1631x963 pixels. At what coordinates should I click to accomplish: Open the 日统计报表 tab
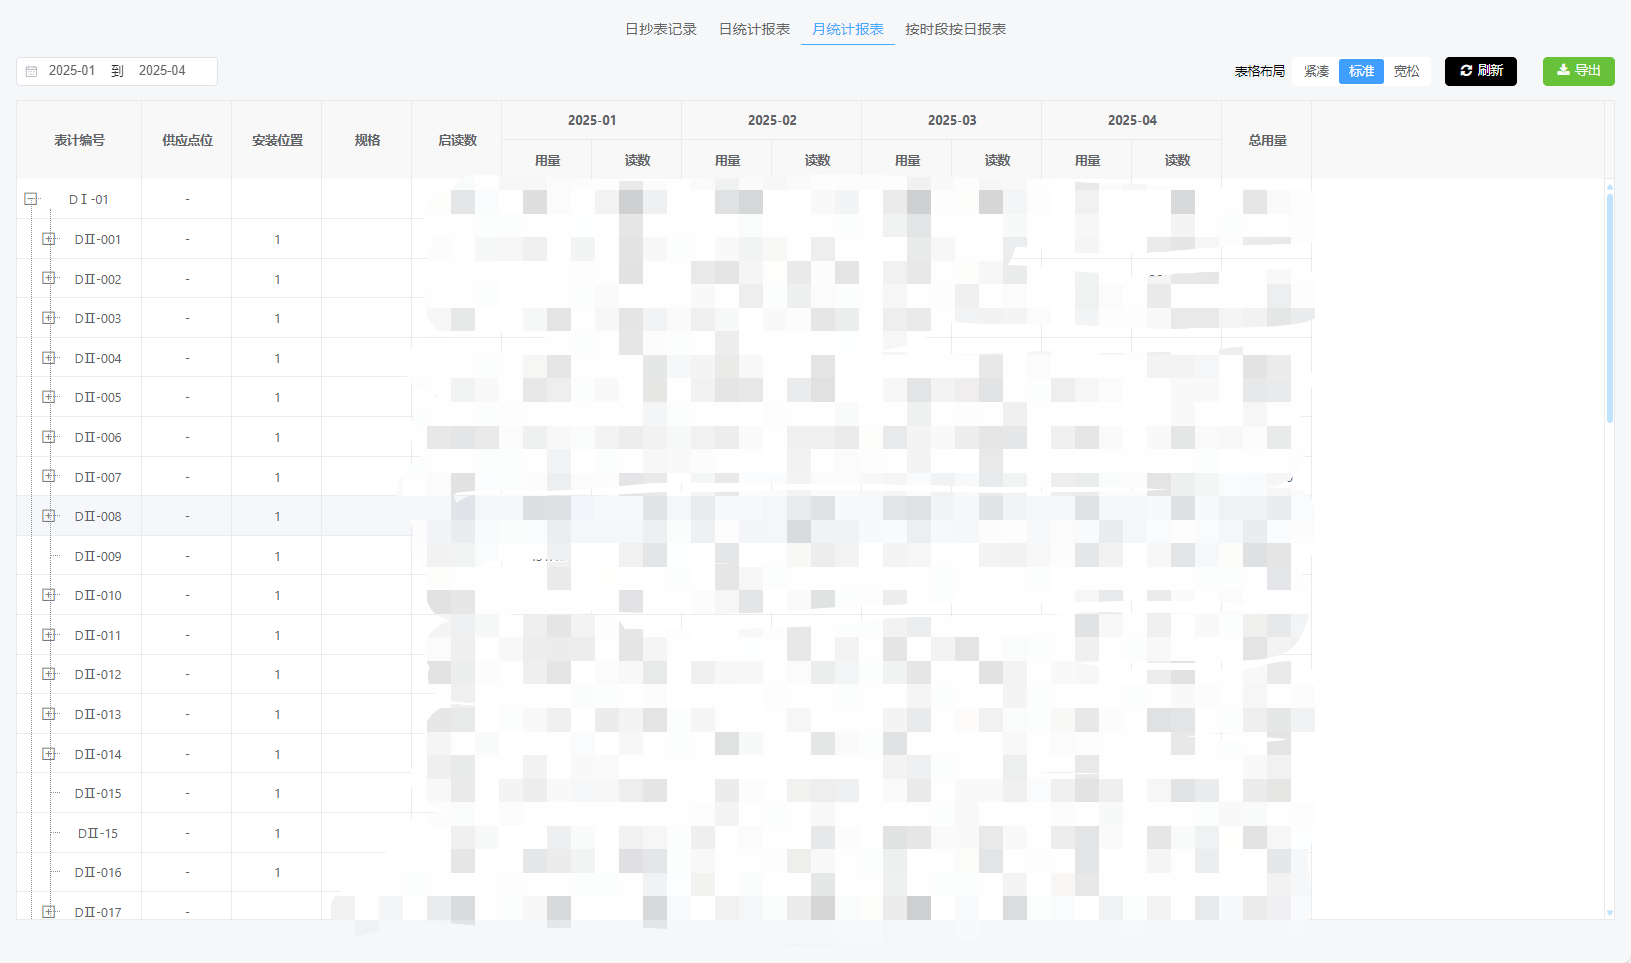(x=754, y=29)
